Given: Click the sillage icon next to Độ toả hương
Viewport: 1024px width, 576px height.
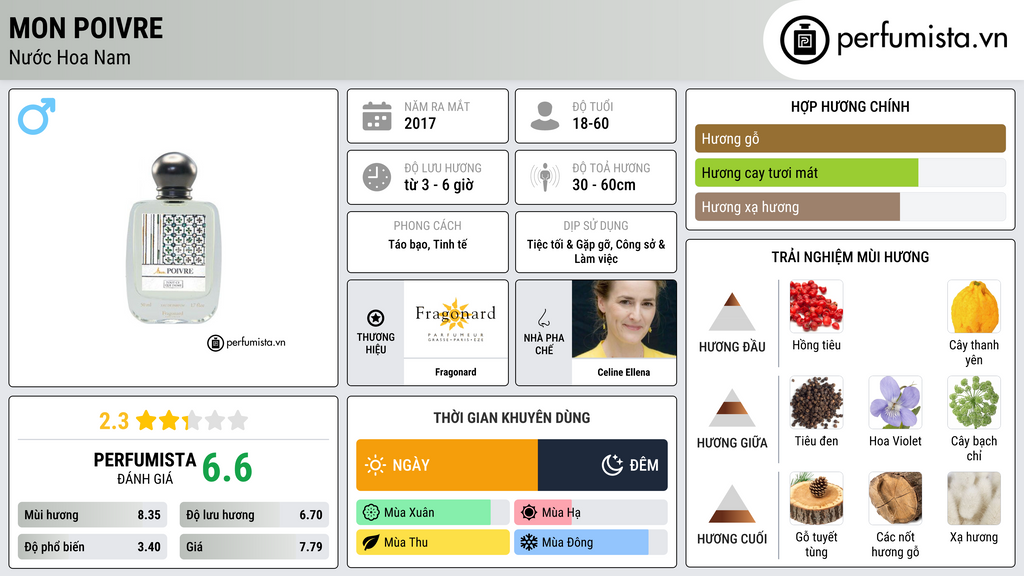Looking at the screenshot, I should tap(545, 177).
